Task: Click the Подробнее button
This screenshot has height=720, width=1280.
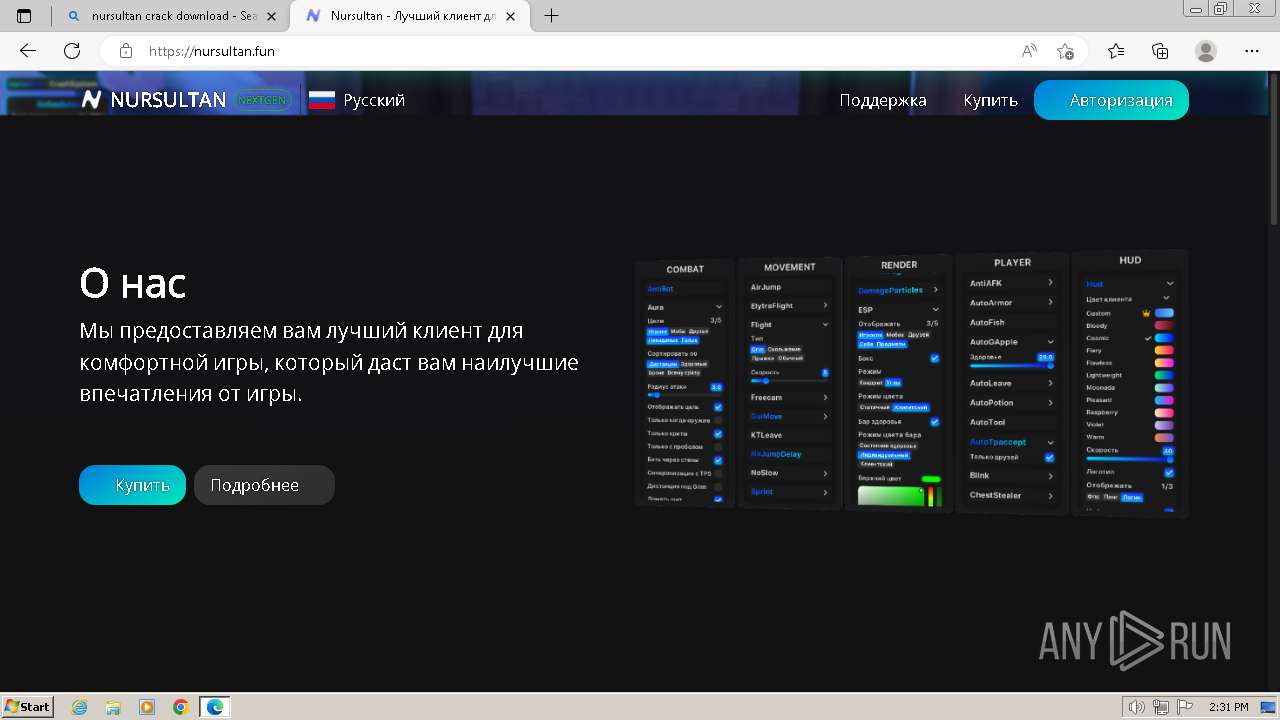Action: (x=264, y=485)
